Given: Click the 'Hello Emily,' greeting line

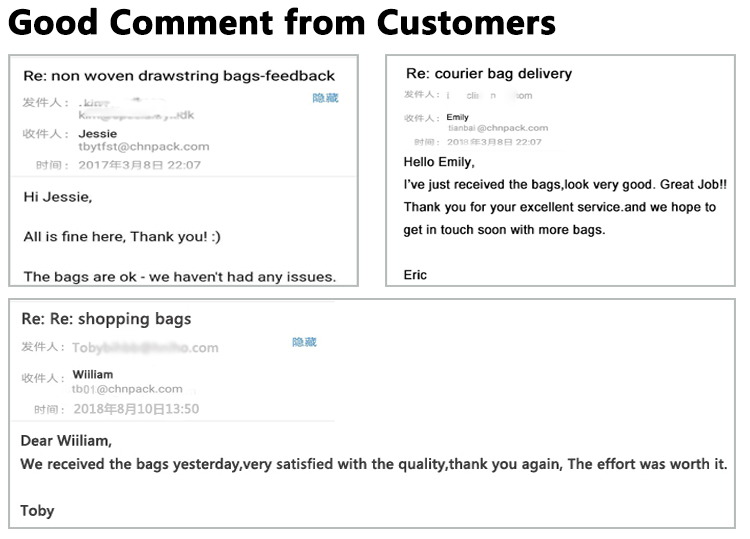Looking at the screenshot, I should pos(438,162).
